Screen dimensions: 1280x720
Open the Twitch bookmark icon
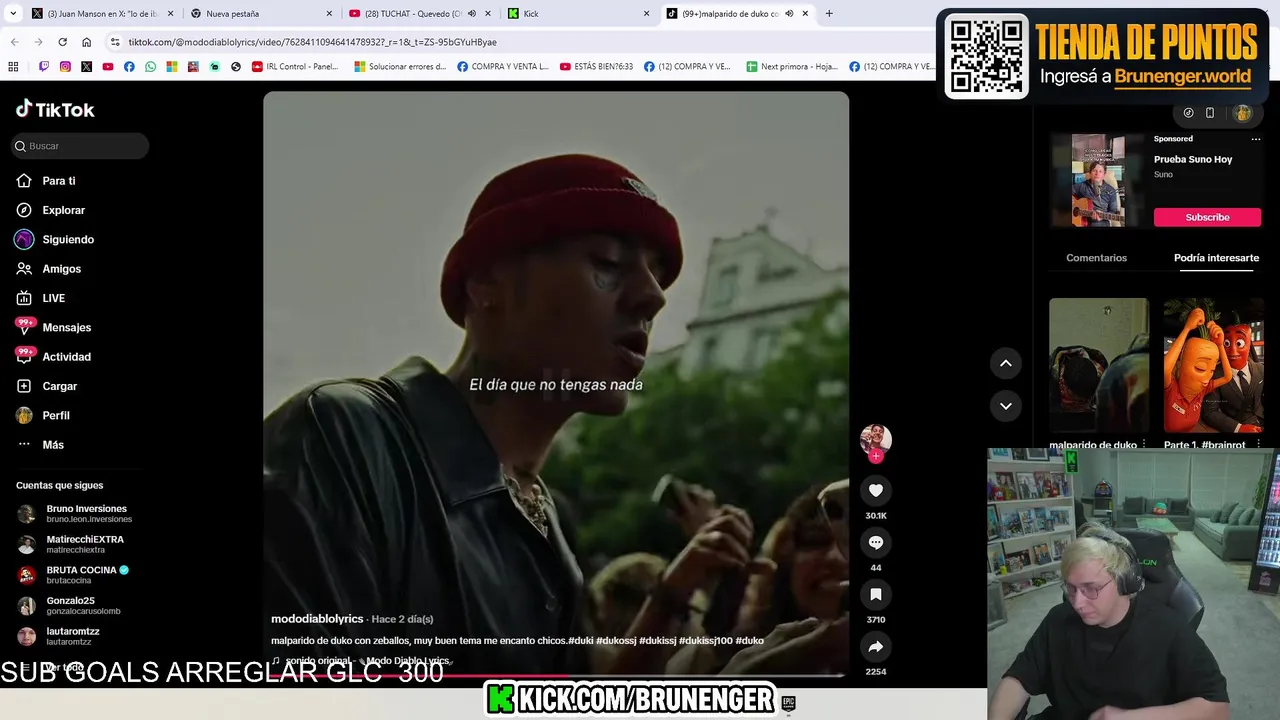pyautogui.click(x=44, y=67)
